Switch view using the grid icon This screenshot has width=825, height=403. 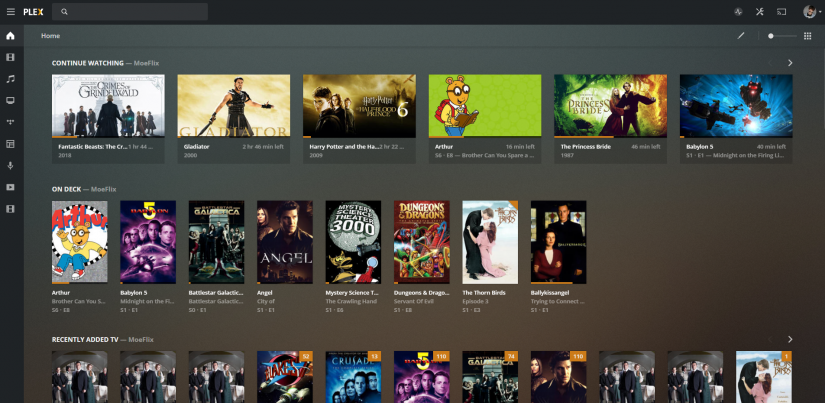coord(808,36)
